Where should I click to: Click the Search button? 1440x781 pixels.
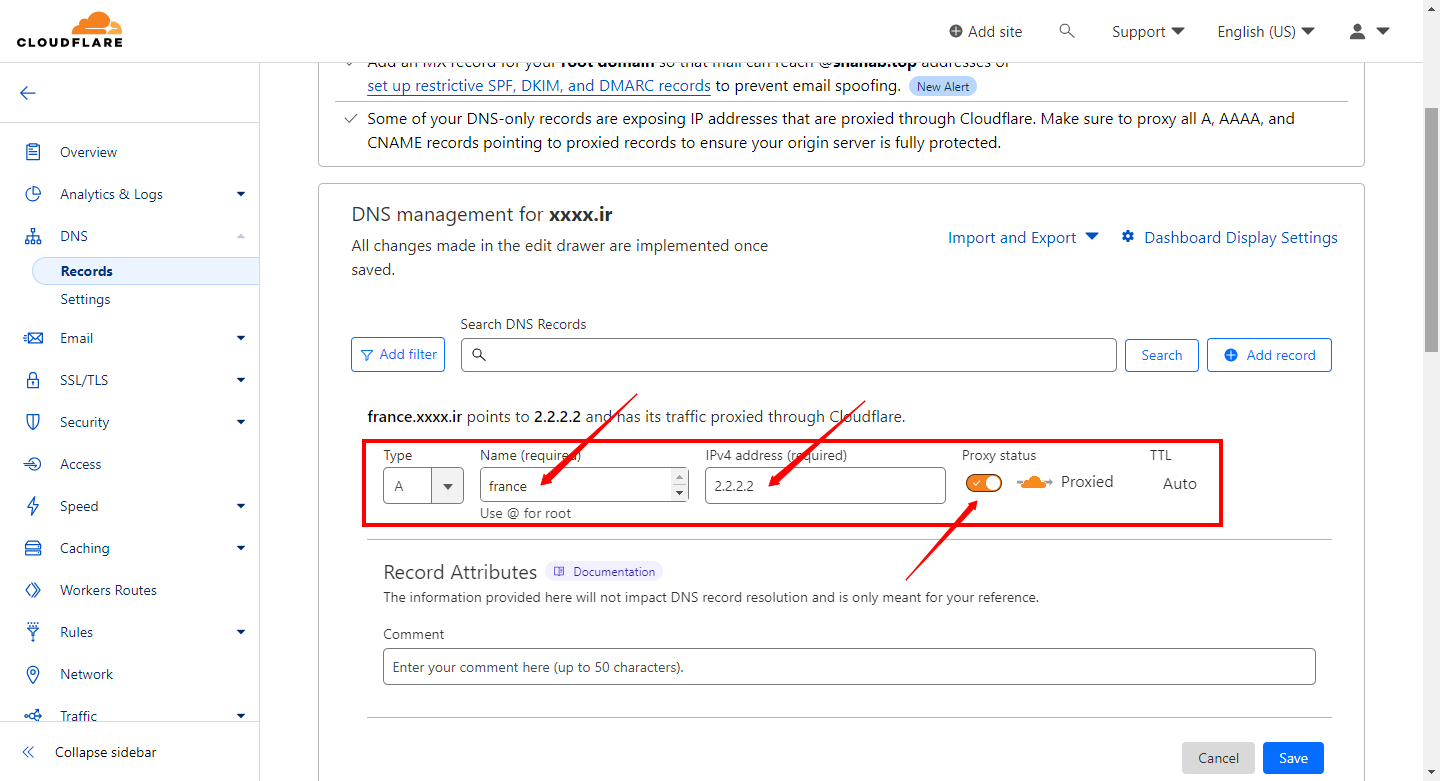click(1162, 355)
